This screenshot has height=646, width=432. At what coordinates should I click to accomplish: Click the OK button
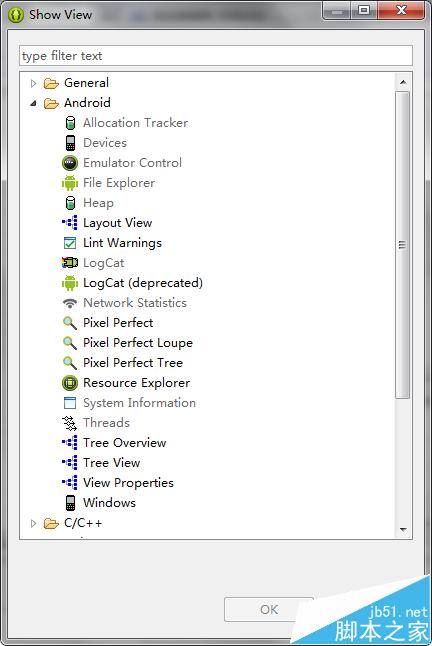click(269, 609)
